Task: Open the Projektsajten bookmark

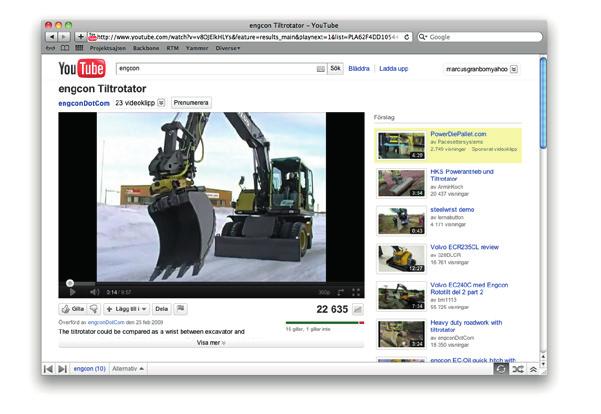Action: pyautogui.click(x=108, y=48)
